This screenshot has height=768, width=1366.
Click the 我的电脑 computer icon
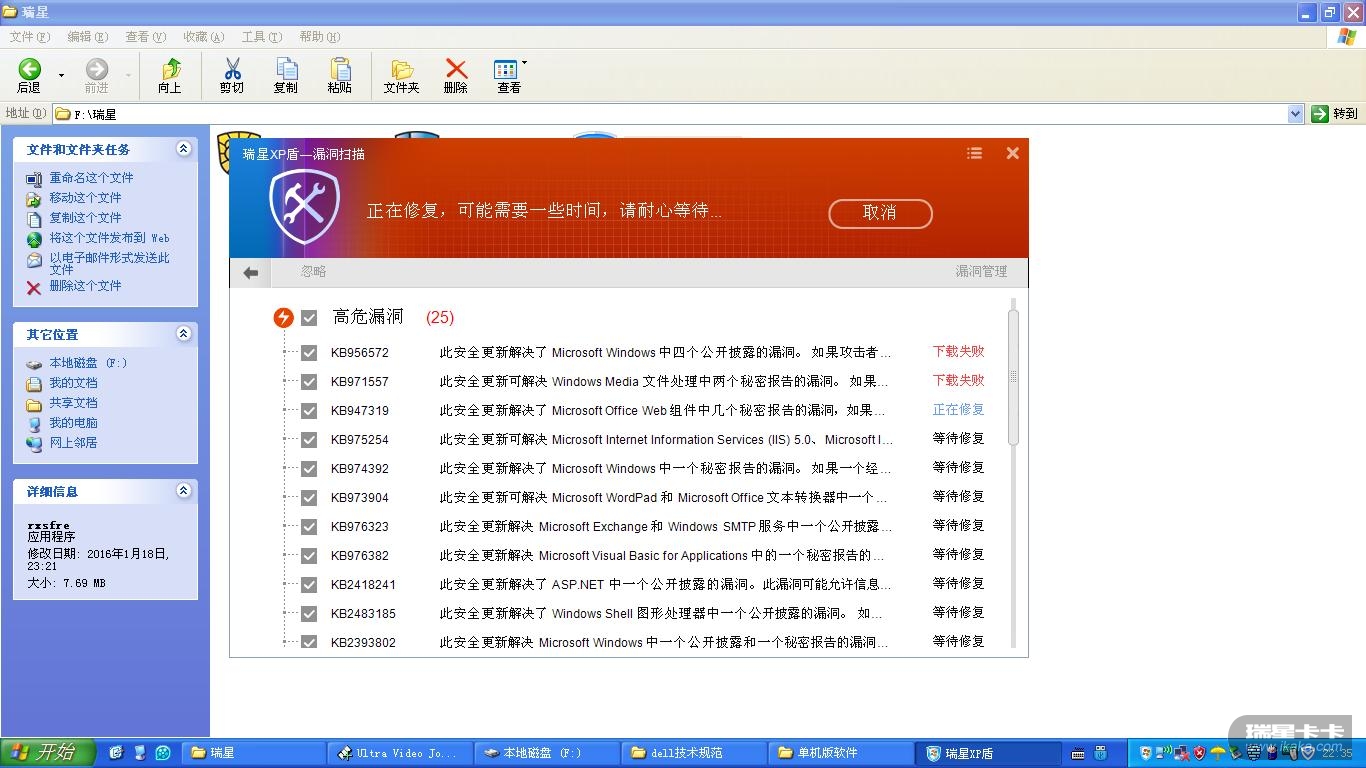point(34,423)
